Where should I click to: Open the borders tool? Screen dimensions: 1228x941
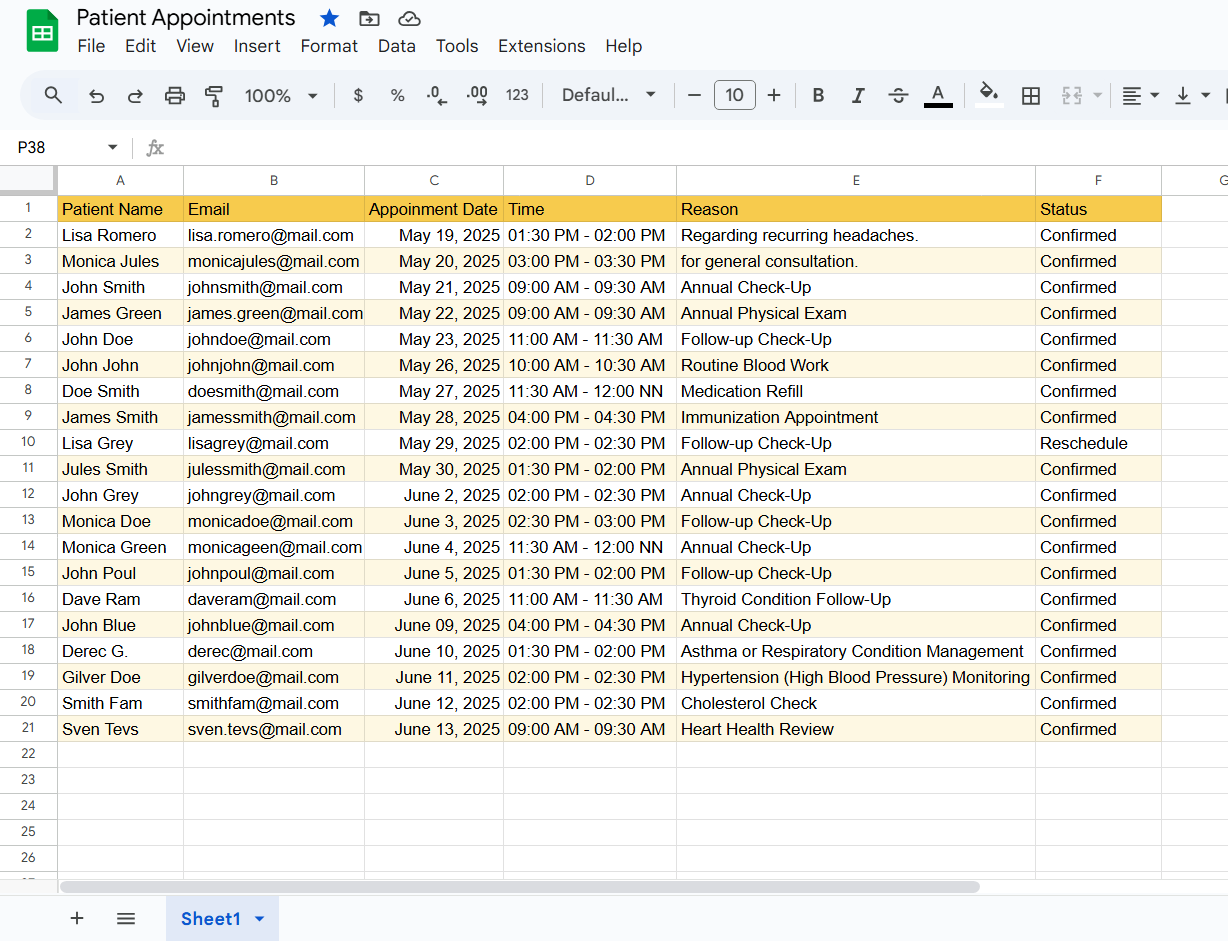click(1031, 96)
